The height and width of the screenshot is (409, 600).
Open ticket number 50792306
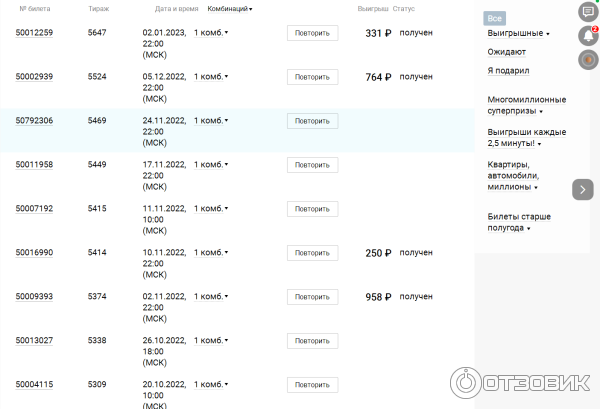tap(34, 121)
